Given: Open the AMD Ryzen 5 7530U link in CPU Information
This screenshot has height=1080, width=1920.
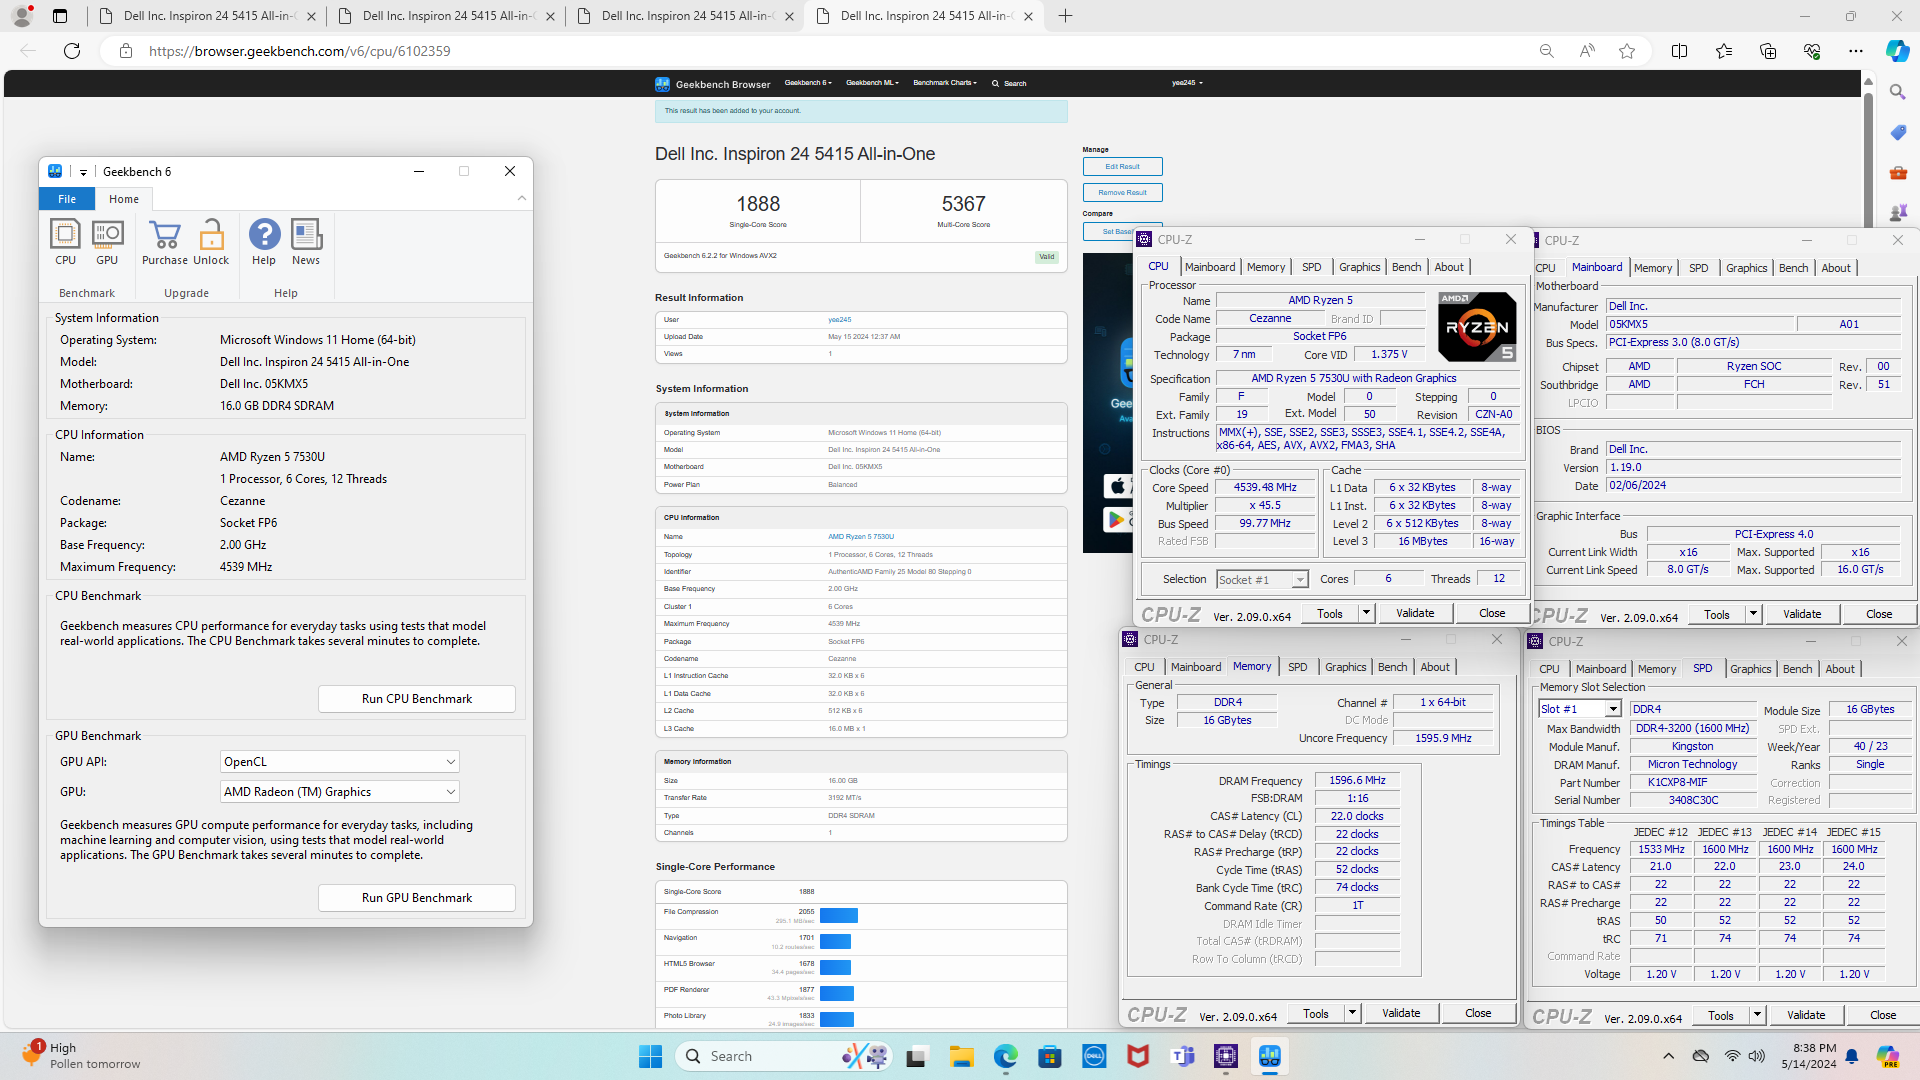Looking at the screenshot, I should (x=861, y=537).
